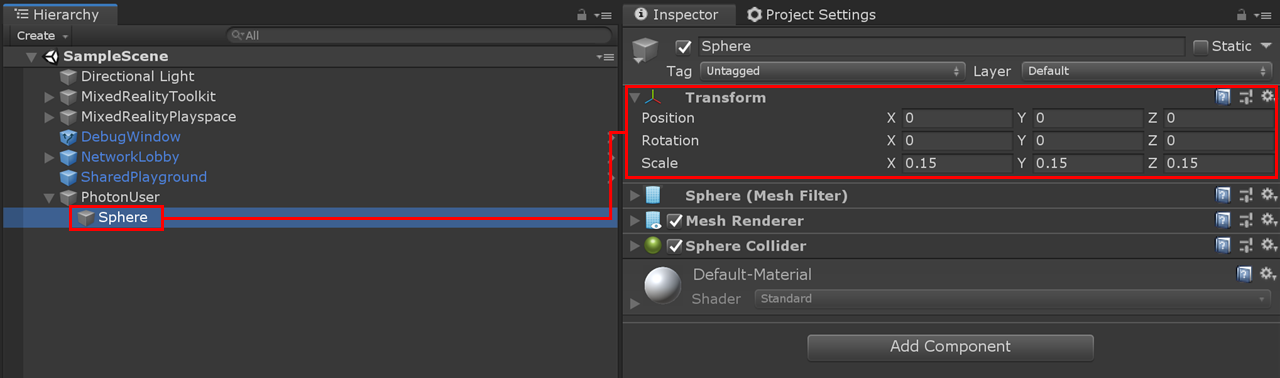Open Default-Material gear settings icon
The width and height of the screenshot is (1280, 378).
[x=1267, y=273]
